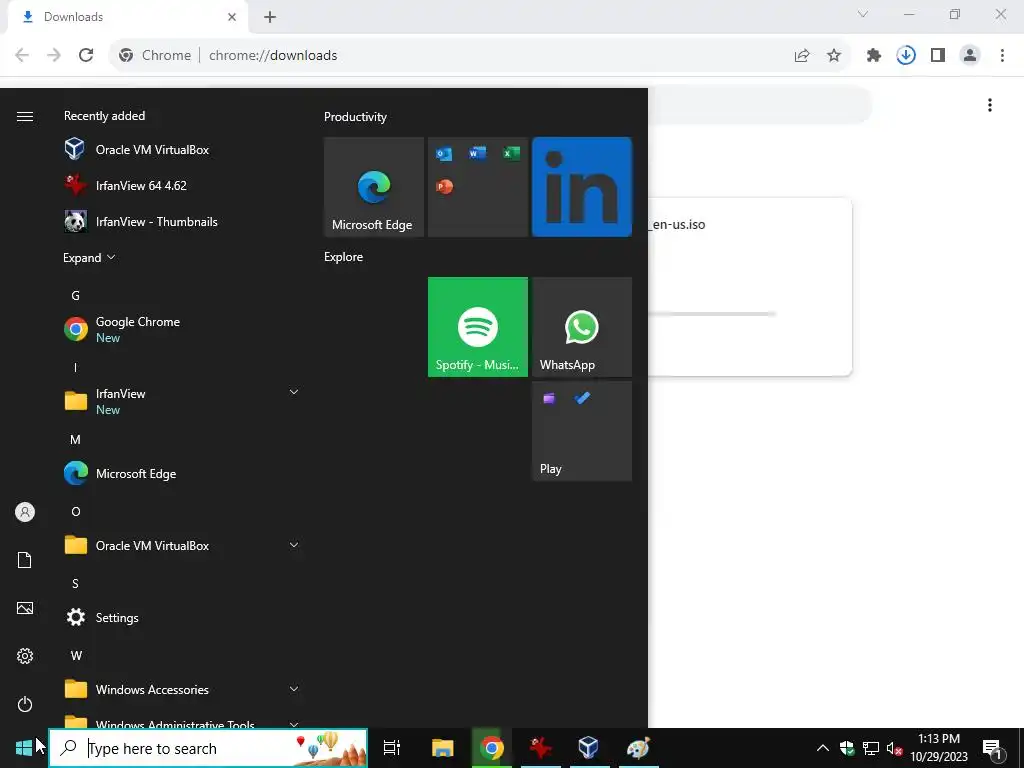Open Pictures from the Start sidebar
The height and width of the screenshot is (768, 1024).
coord(25,608)
